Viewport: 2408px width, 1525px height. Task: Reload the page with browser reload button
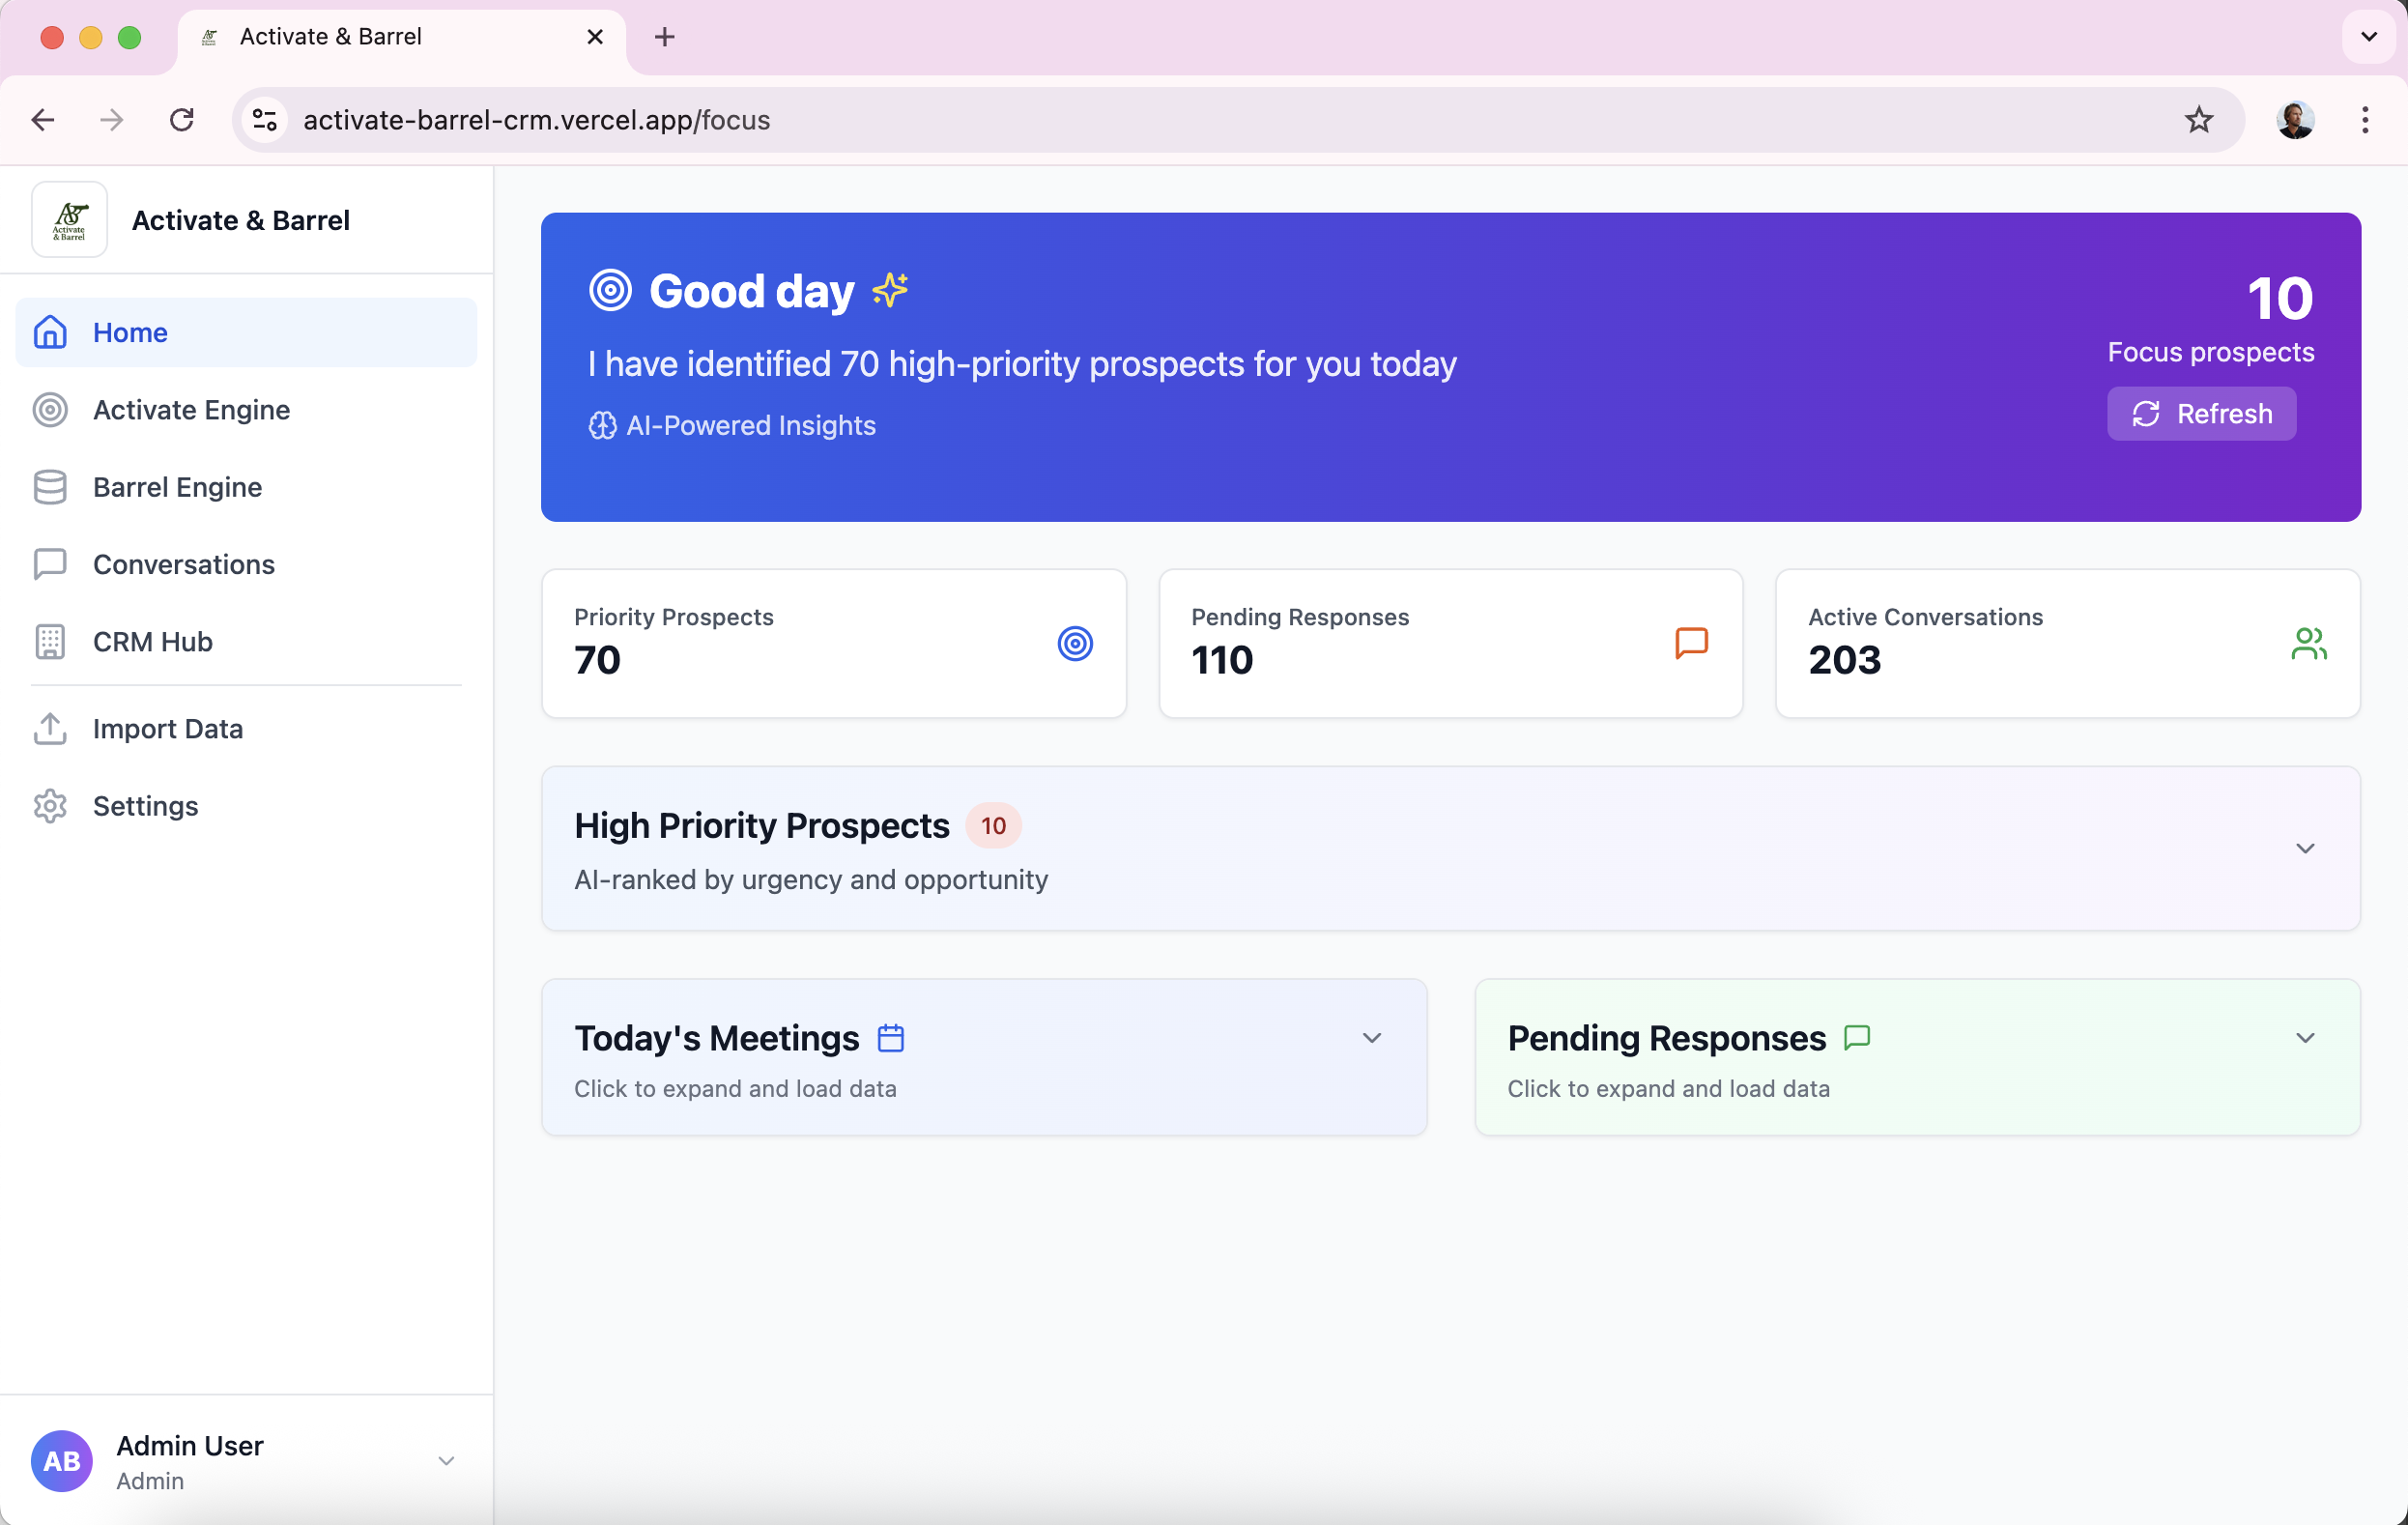182,120
